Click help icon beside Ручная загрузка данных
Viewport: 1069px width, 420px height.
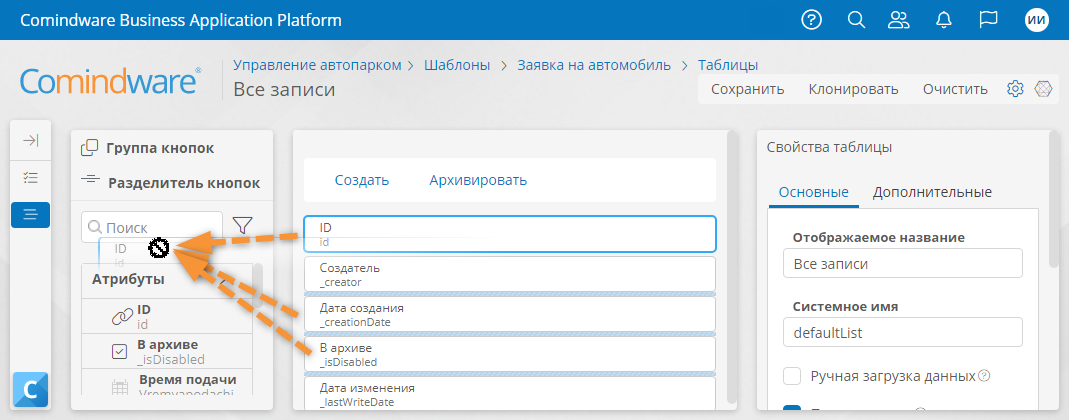click(x=984, y=376)
